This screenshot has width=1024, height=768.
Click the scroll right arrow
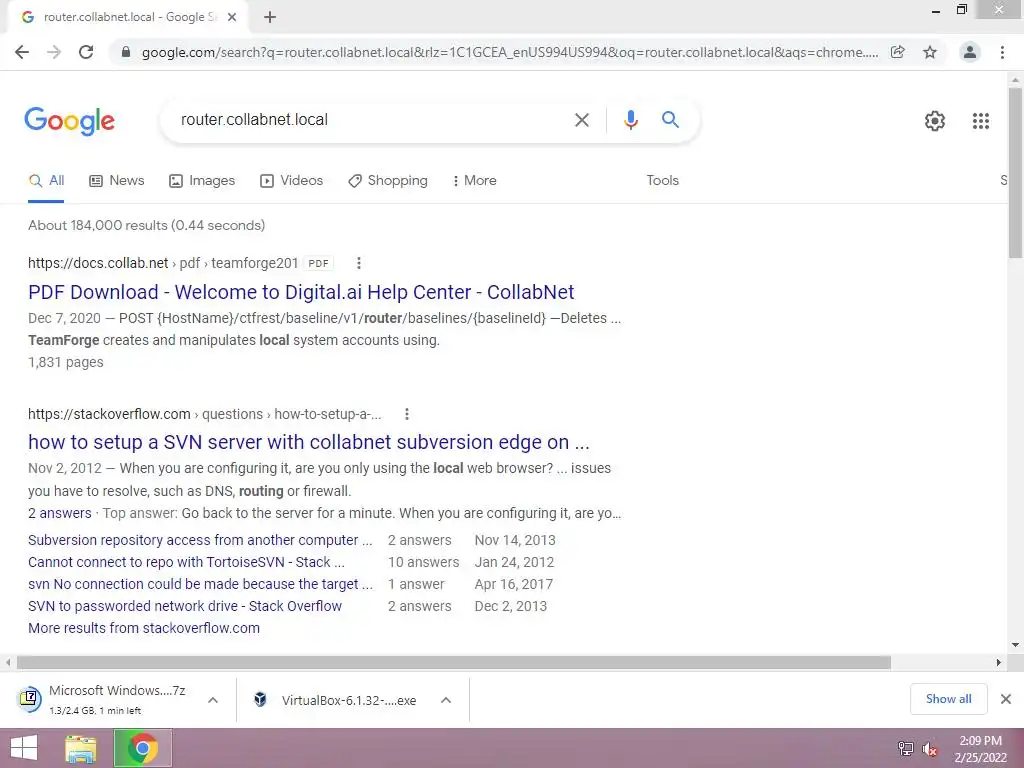click(999, 662)
